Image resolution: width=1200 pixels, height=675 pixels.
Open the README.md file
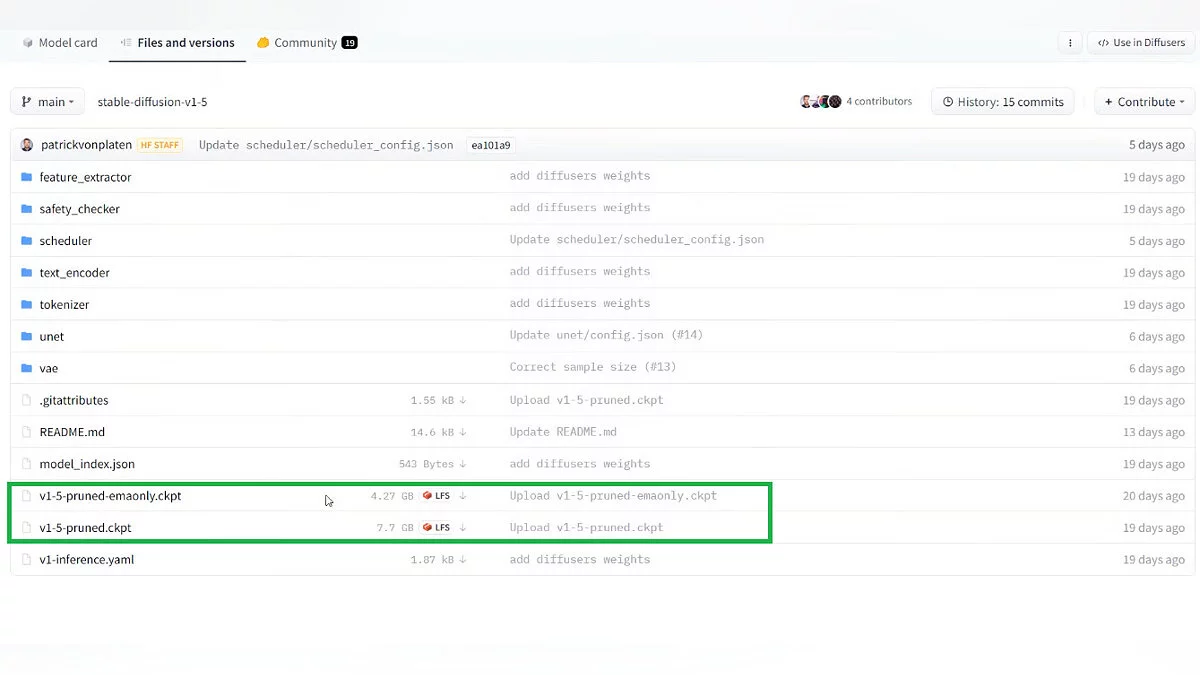coord(72,433)
